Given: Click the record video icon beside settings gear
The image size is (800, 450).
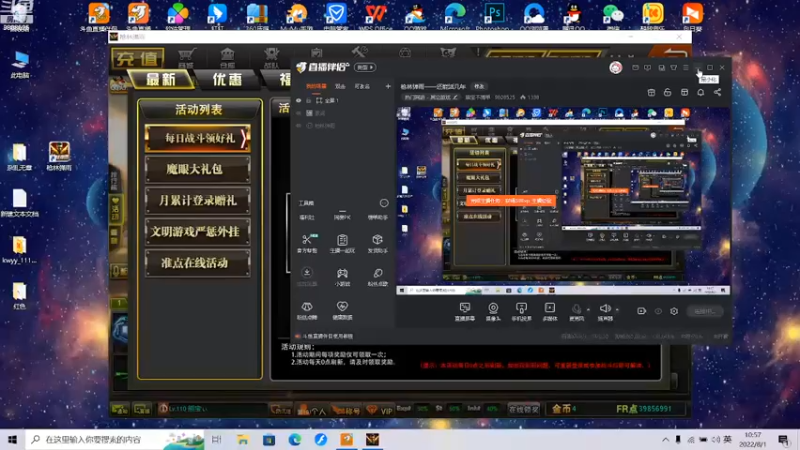Looking at the screenshot, I should click(x=641, y=311).
